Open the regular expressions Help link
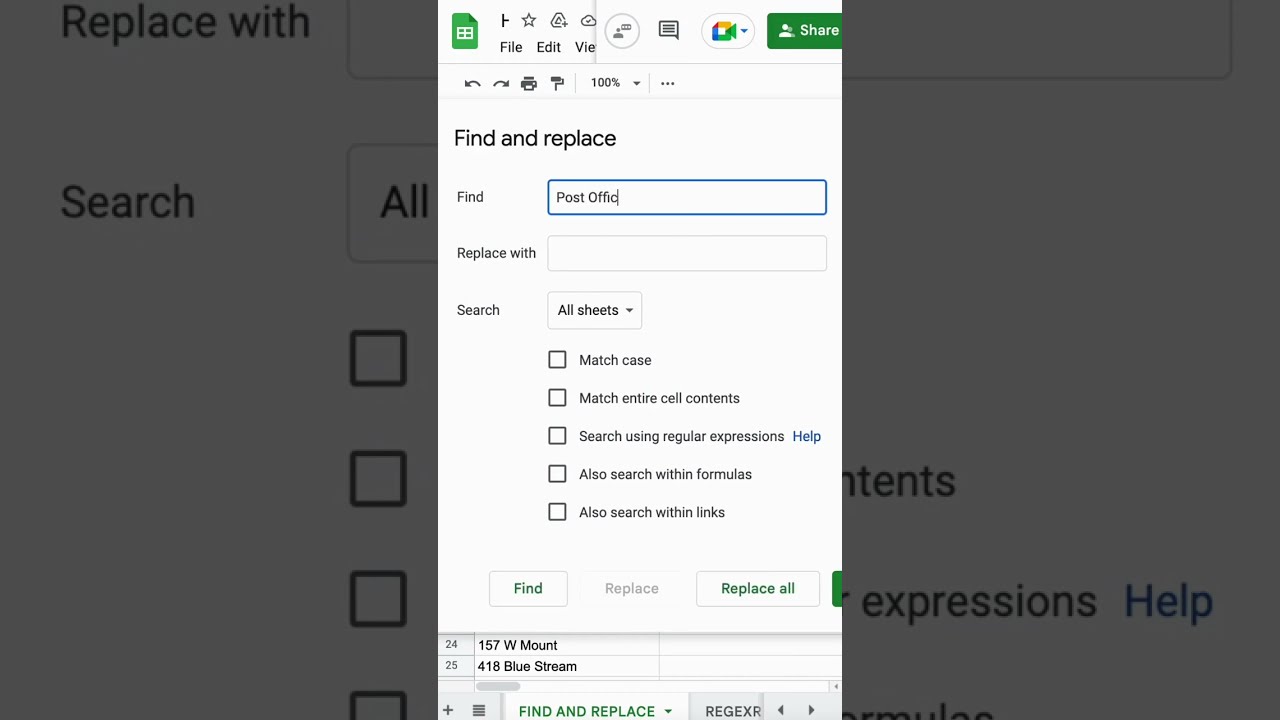The height and width of the screenshot is (720, 1280). [806, 436]
